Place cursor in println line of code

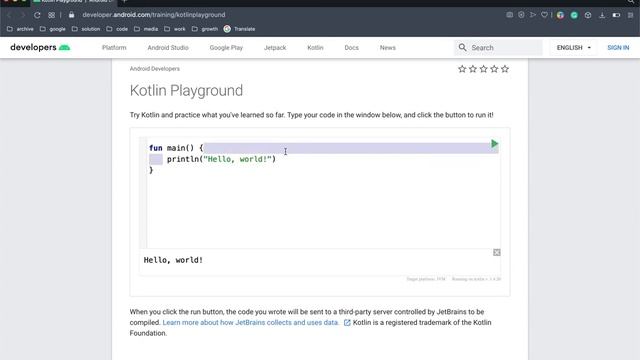coord(221,159)
